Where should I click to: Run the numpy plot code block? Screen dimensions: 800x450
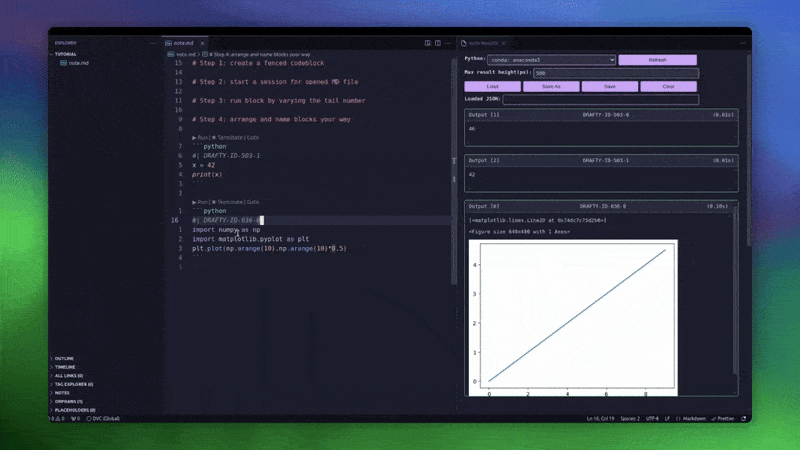click(x=200, y=202)
